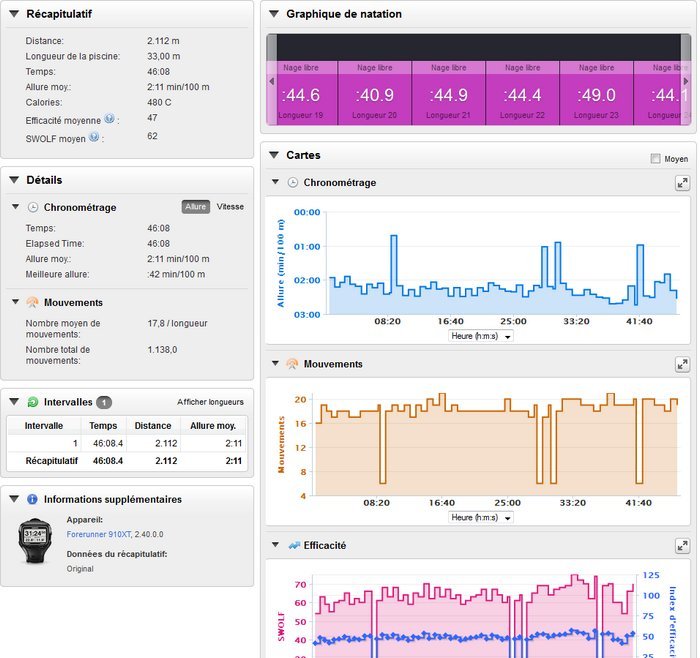Select Longueur 20 swim block

(375, 93)
